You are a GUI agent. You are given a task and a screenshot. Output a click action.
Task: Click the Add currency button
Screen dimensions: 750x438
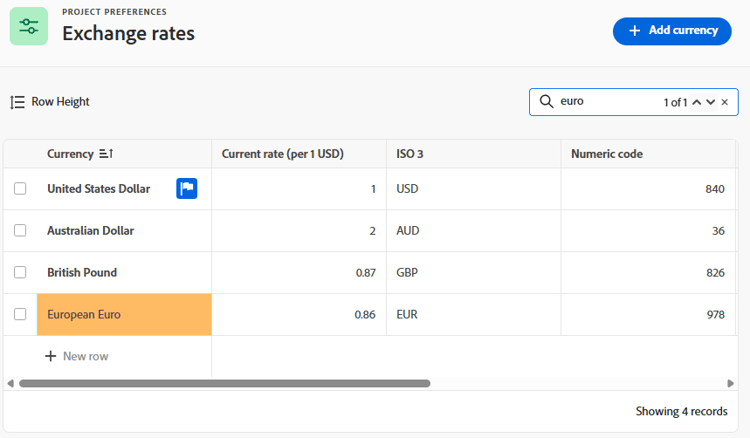point(672,31)
